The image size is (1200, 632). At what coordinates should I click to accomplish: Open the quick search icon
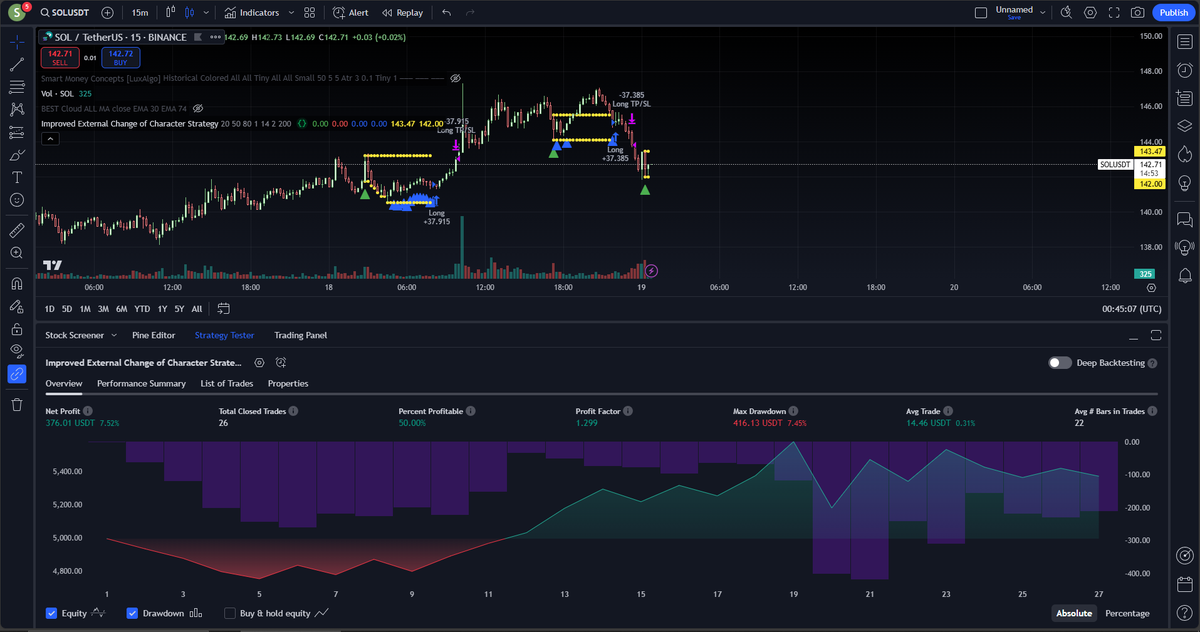click(x=1066, y=13)
